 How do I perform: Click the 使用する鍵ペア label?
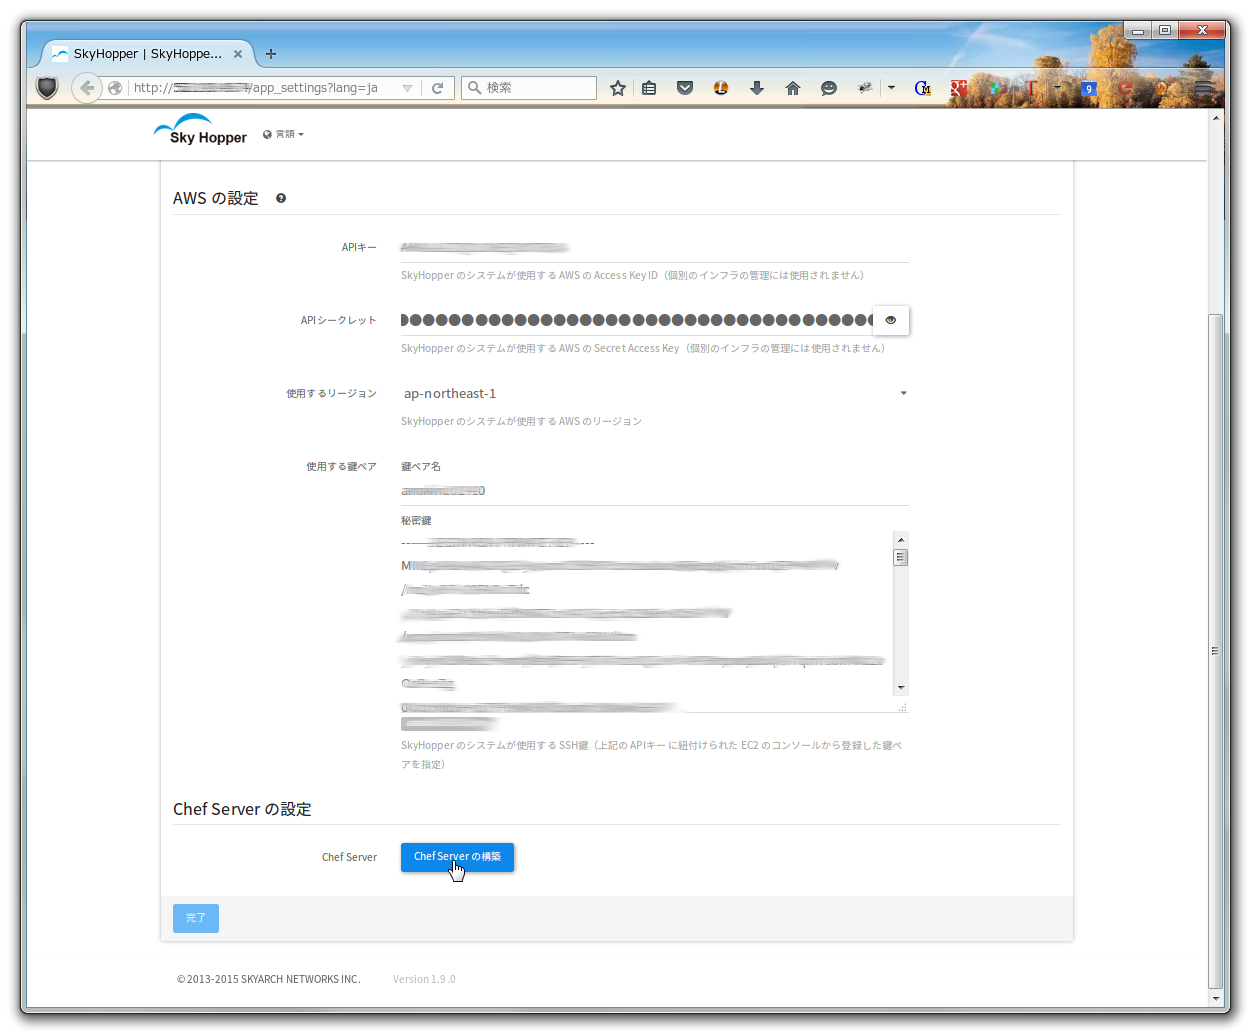(x=341, y=467)
